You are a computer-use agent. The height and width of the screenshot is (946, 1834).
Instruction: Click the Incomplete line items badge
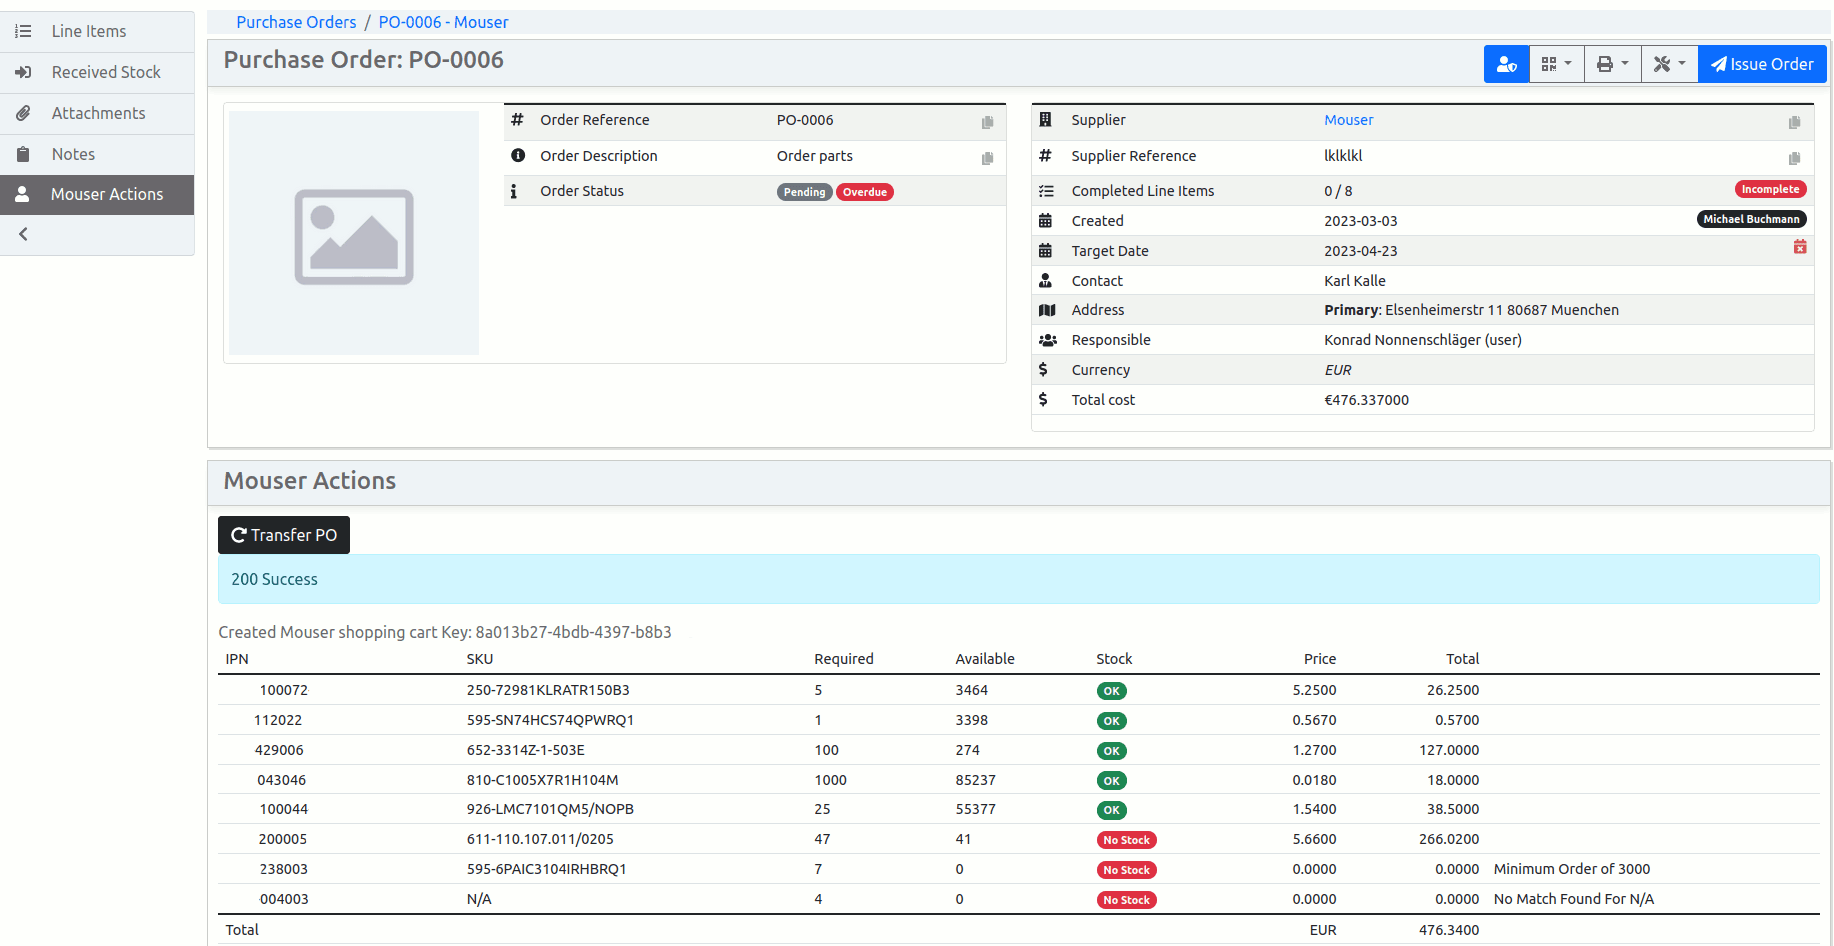[1770, 189]
